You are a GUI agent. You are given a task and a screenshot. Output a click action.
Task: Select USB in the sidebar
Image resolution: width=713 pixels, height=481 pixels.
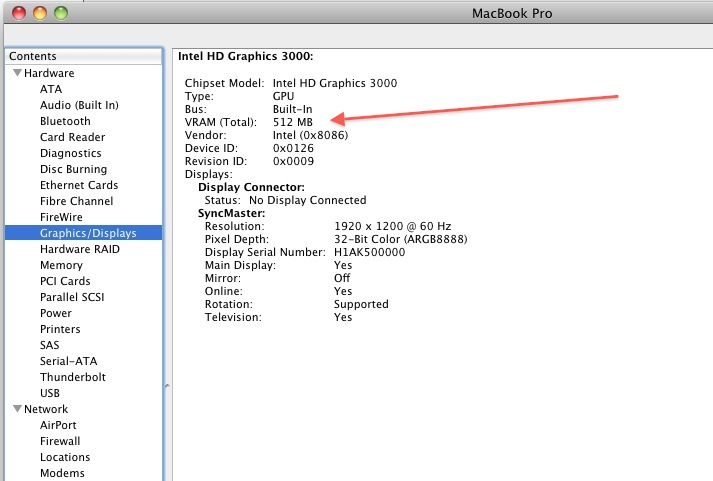coord(50,393)
